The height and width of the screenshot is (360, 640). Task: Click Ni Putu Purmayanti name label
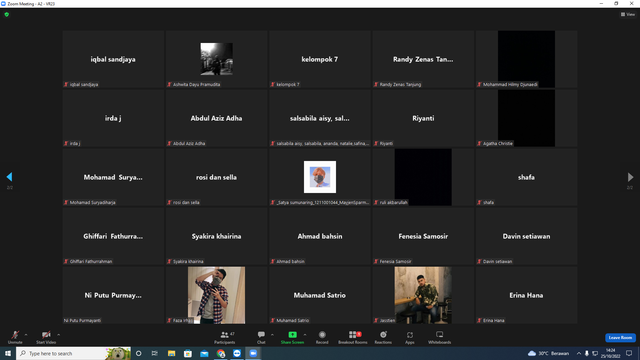(82, 320)
